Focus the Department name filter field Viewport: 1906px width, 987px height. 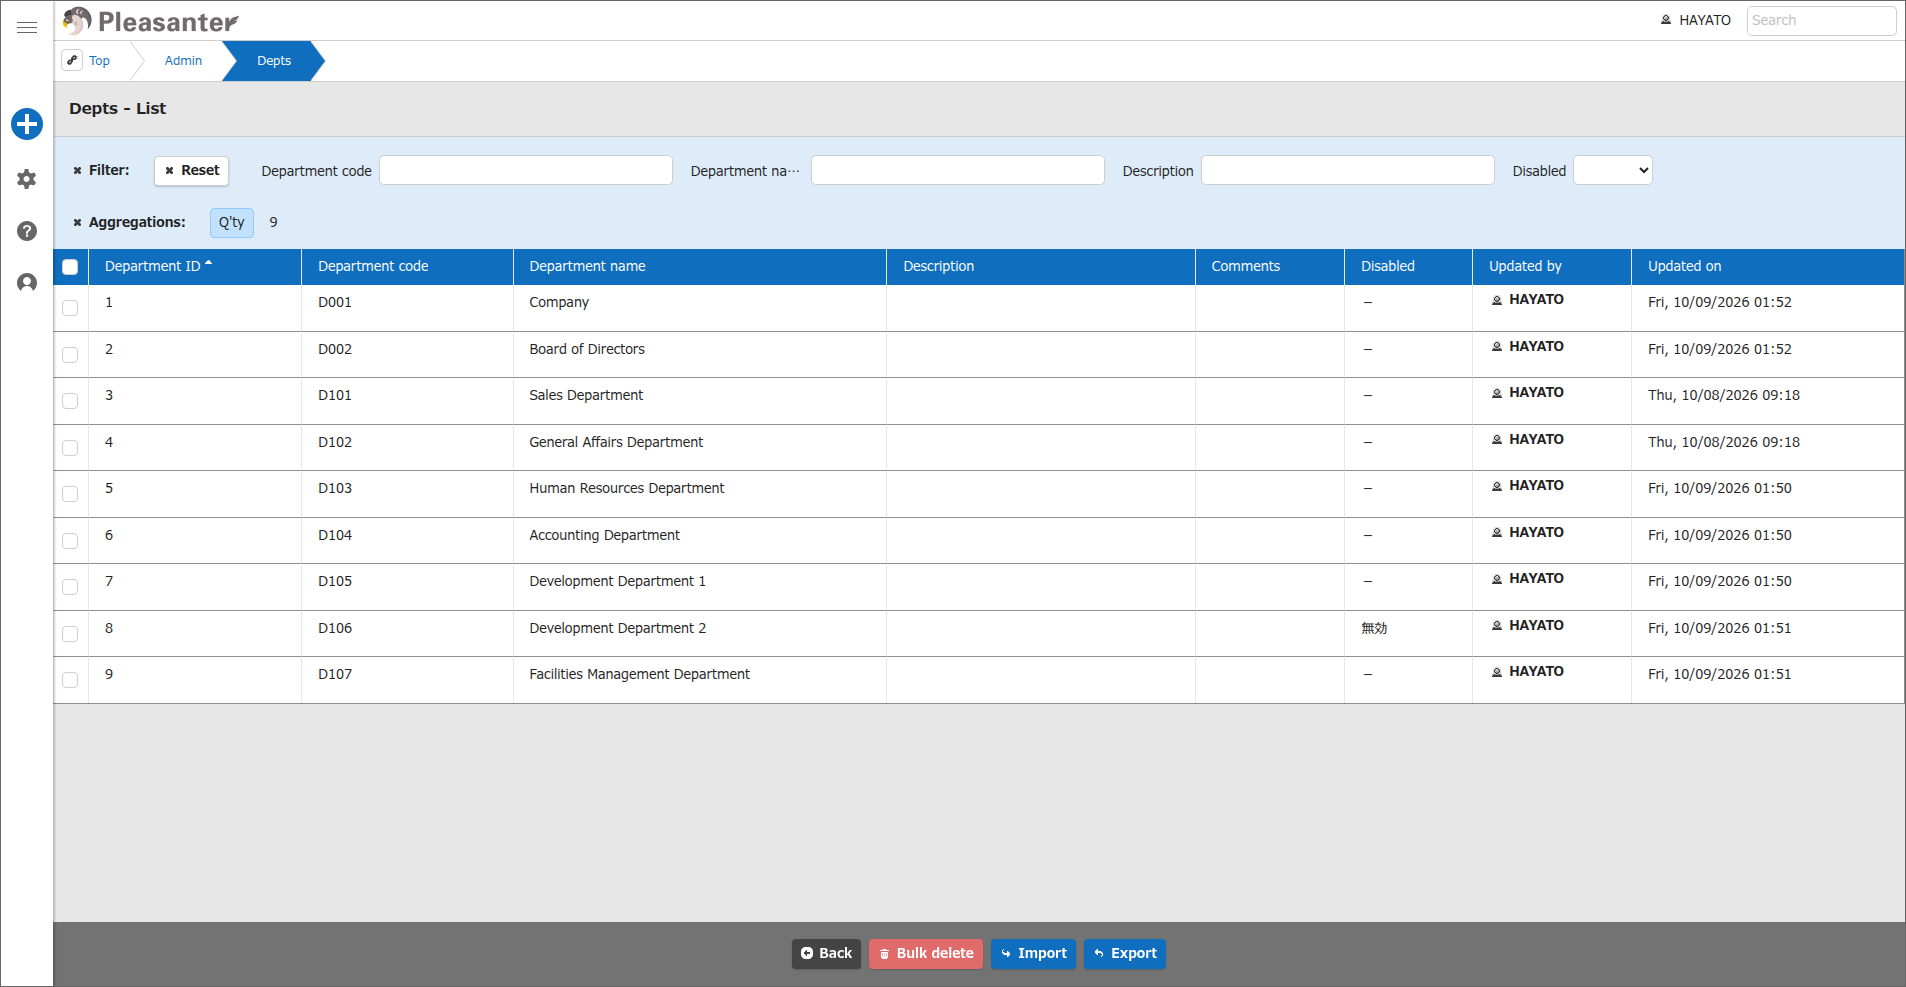[x=958, y=170]
